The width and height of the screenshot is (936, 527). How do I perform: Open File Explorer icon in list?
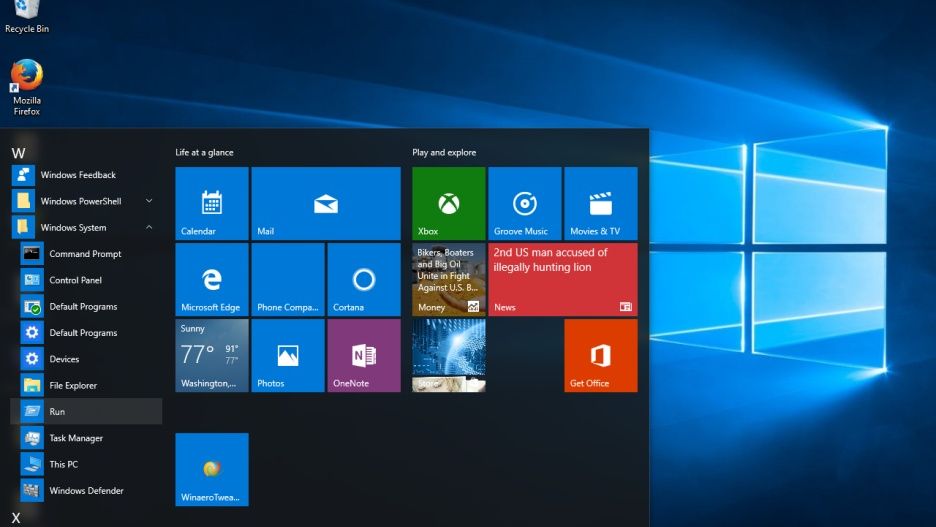[x=32, y=385]
